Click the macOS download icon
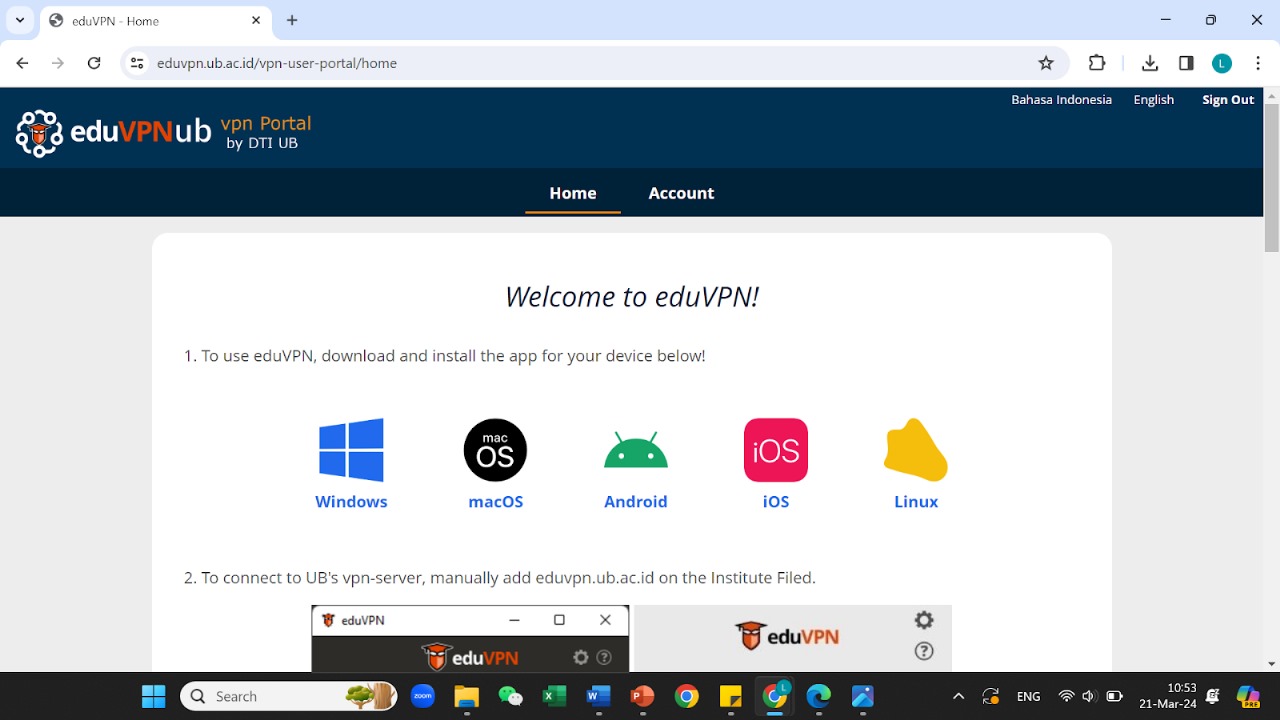The height and width of the screenshot is (720, 1280). pos(495,450)
